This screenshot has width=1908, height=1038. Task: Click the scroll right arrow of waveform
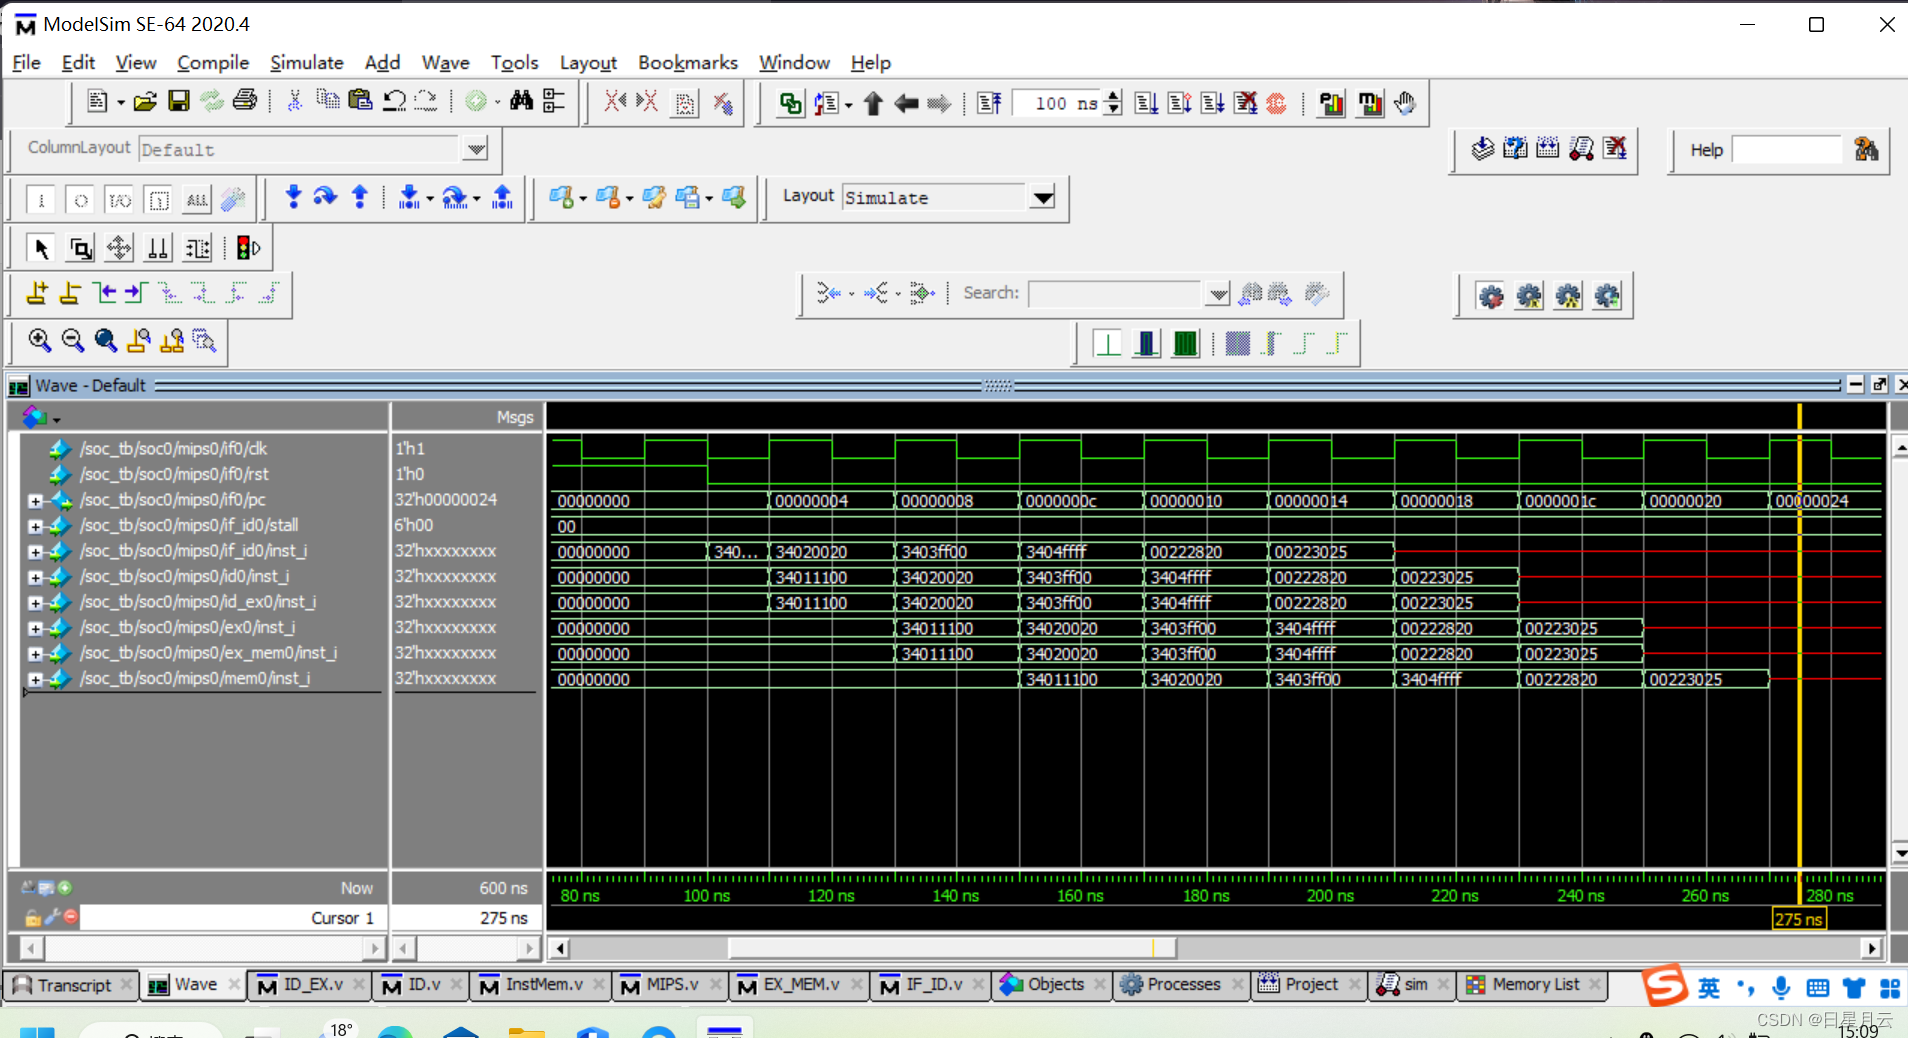click(x=1872, y=947)
